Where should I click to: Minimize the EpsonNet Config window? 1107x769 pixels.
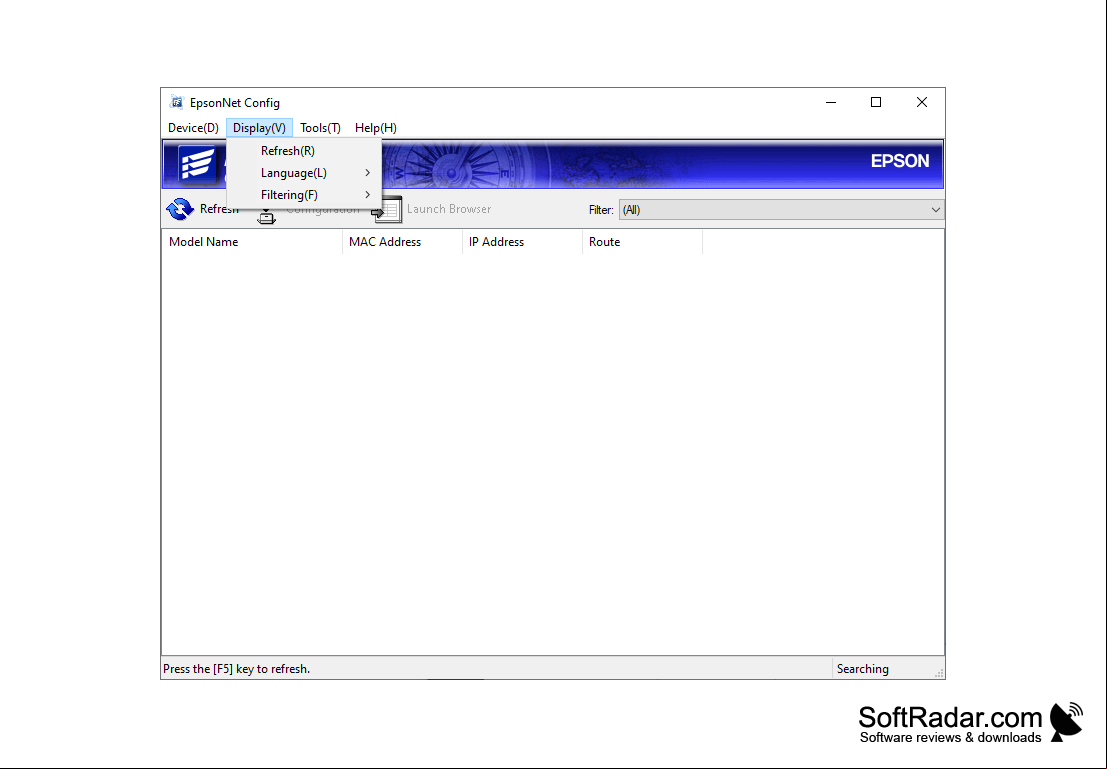coord(831,102)
